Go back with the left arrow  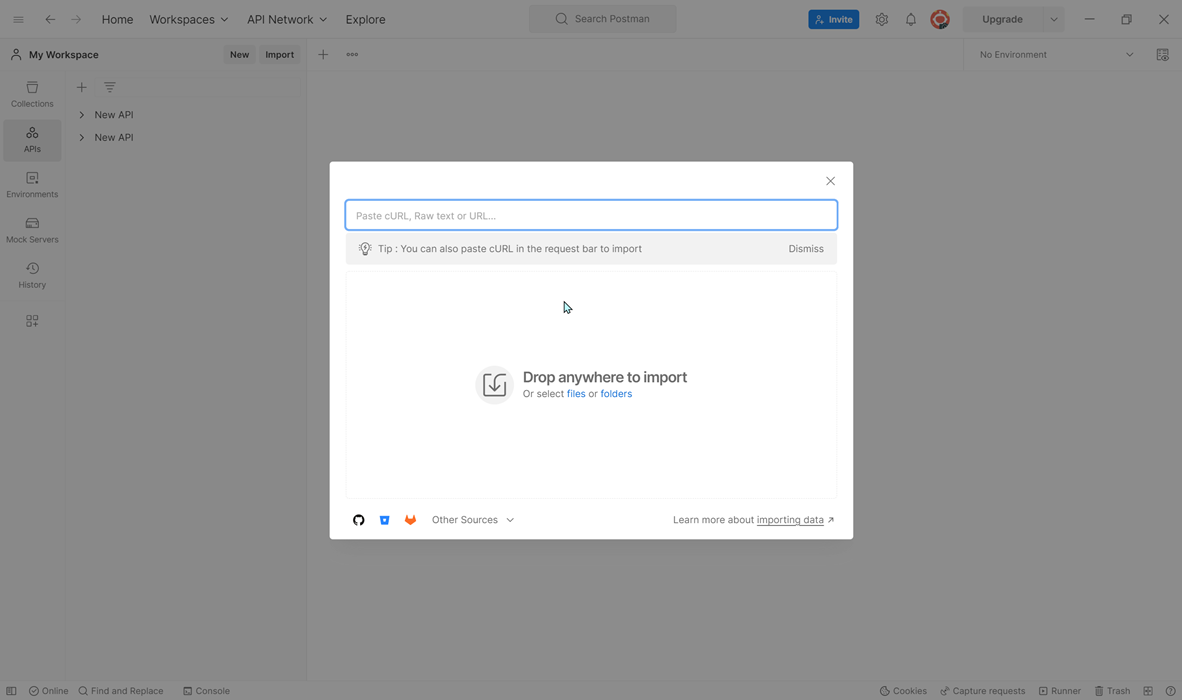[x=50, y=20]
